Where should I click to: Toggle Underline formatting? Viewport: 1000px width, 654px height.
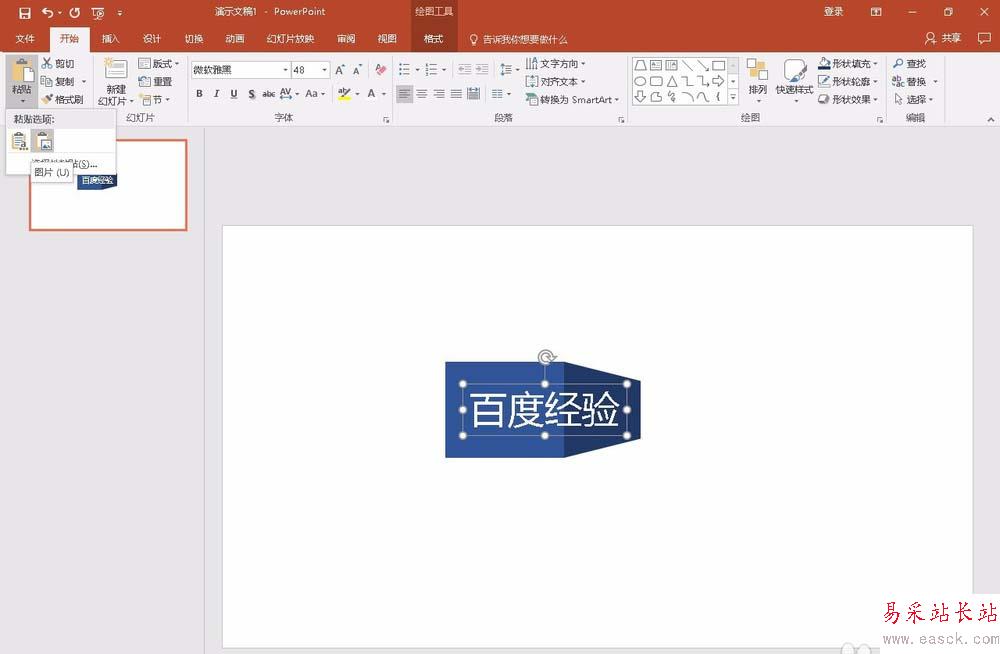coord(234,94)
